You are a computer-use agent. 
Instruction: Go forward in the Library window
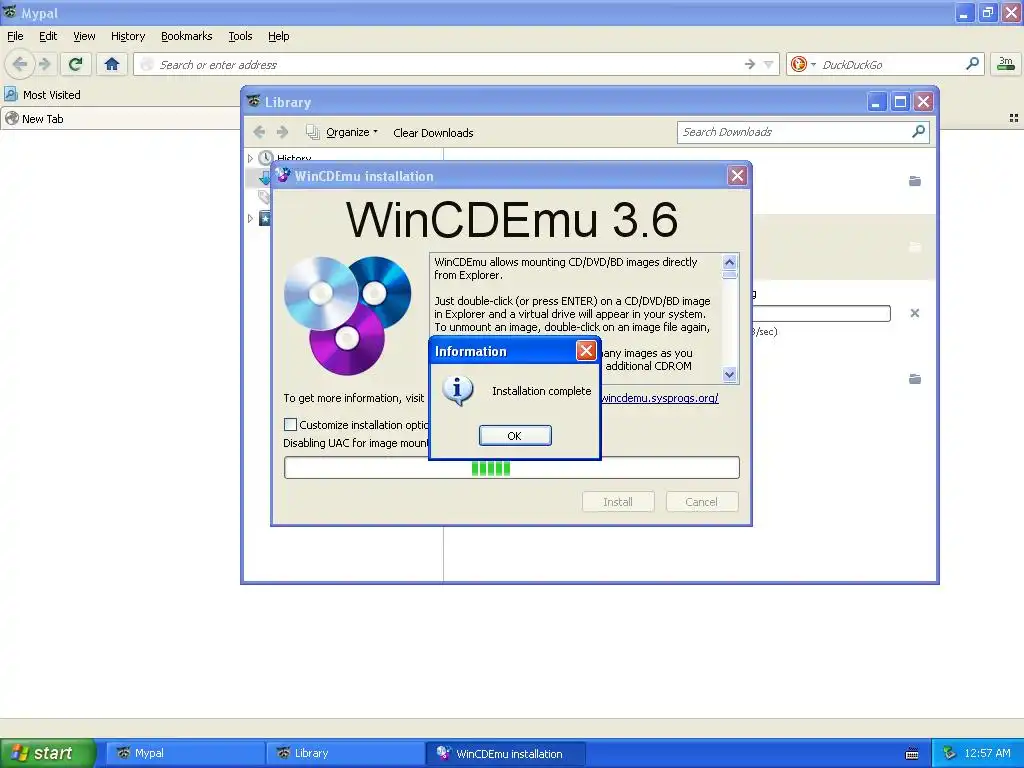click(283, 132)
